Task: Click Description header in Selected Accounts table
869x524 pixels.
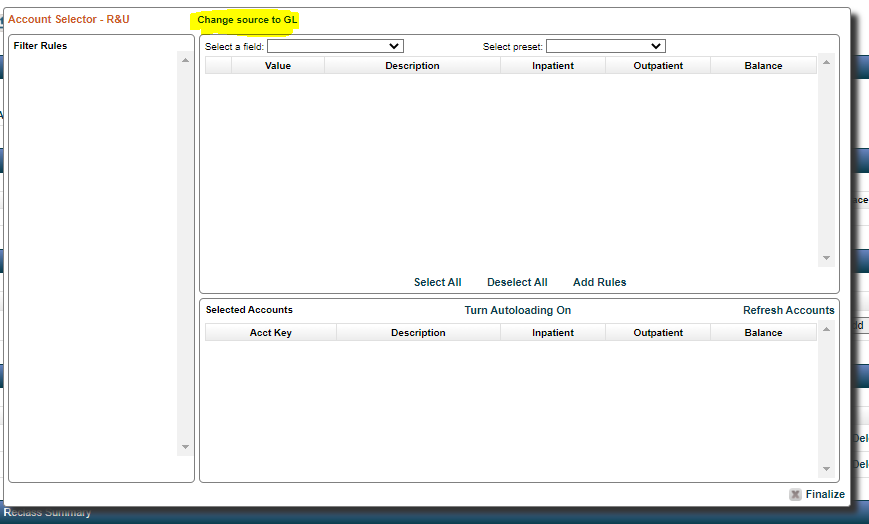Action: (x=418, y=333)
